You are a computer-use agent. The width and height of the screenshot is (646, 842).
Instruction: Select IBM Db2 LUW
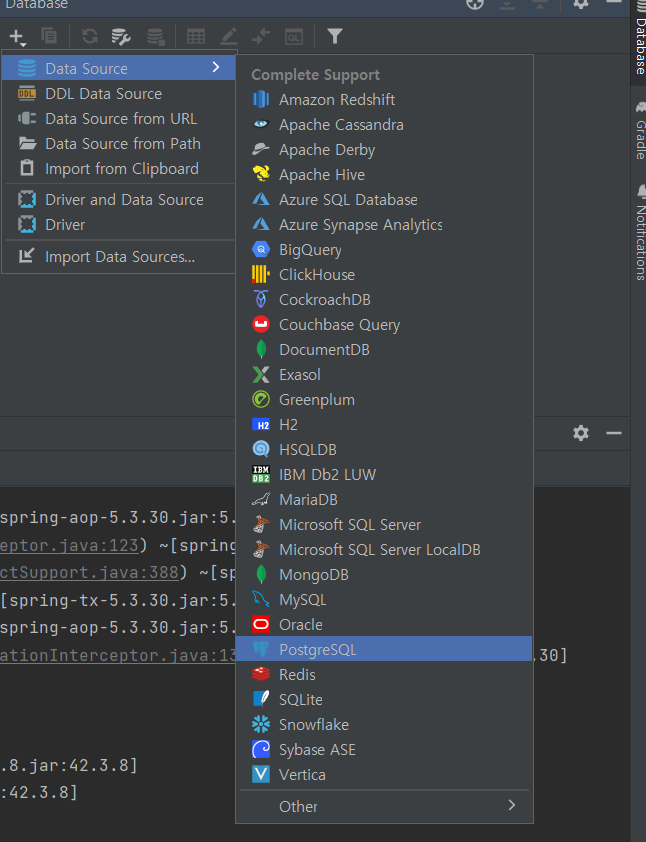(384, 475)
